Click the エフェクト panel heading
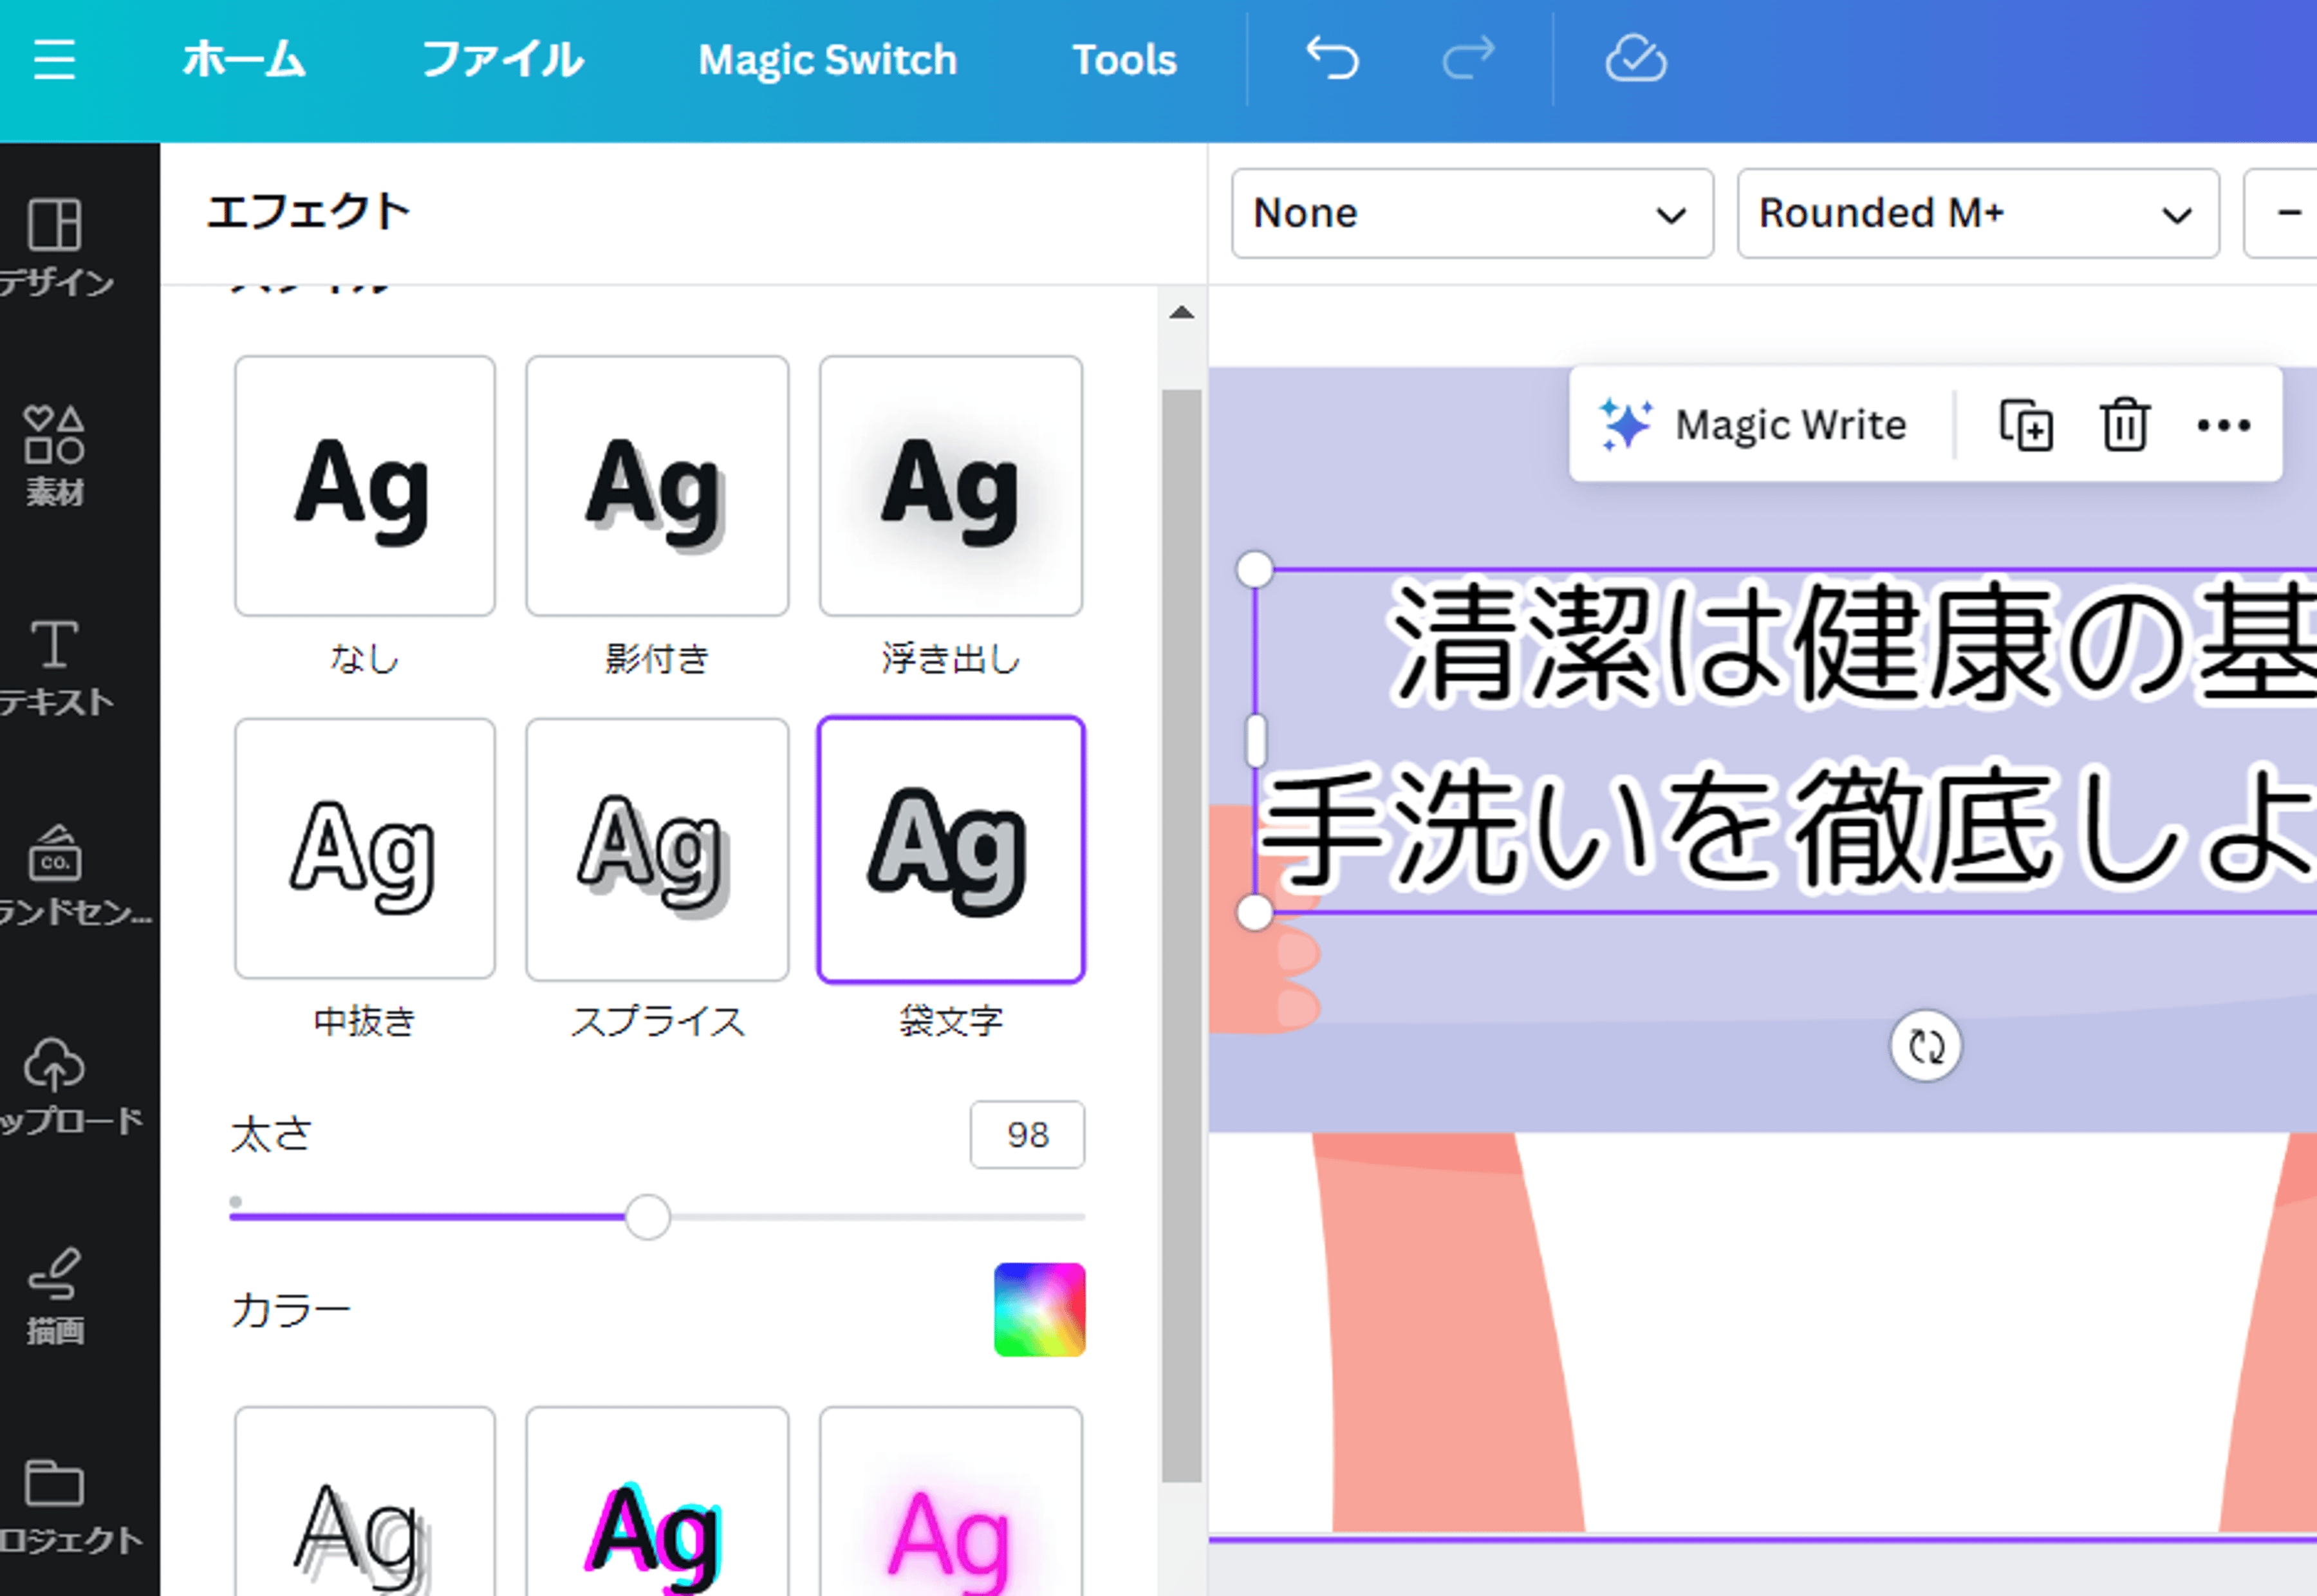The height and width of the screenshot is (1596, 2317). 309,212
